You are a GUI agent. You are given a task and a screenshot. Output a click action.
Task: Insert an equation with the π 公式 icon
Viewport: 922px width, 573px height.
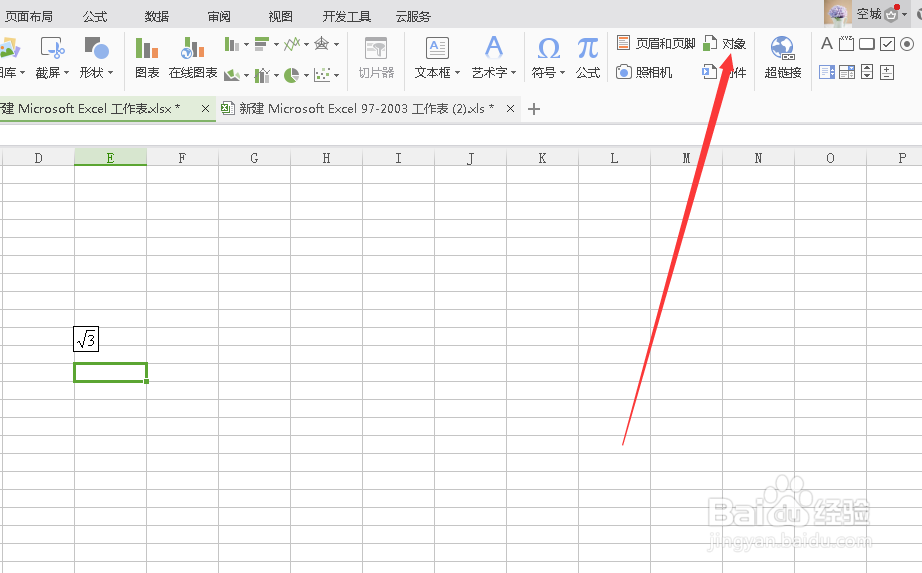tap(587, 48)
